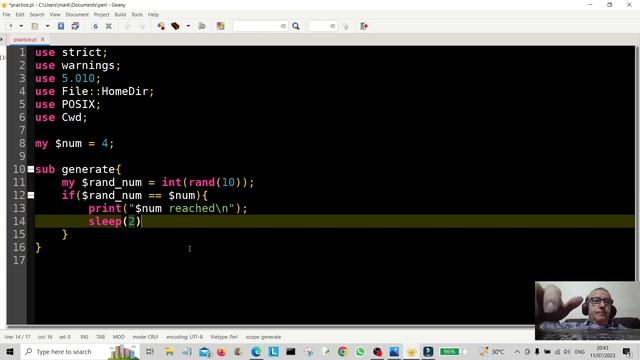Open the Build menu
This screenshot has width=640, height=360.
pos(120,14)
